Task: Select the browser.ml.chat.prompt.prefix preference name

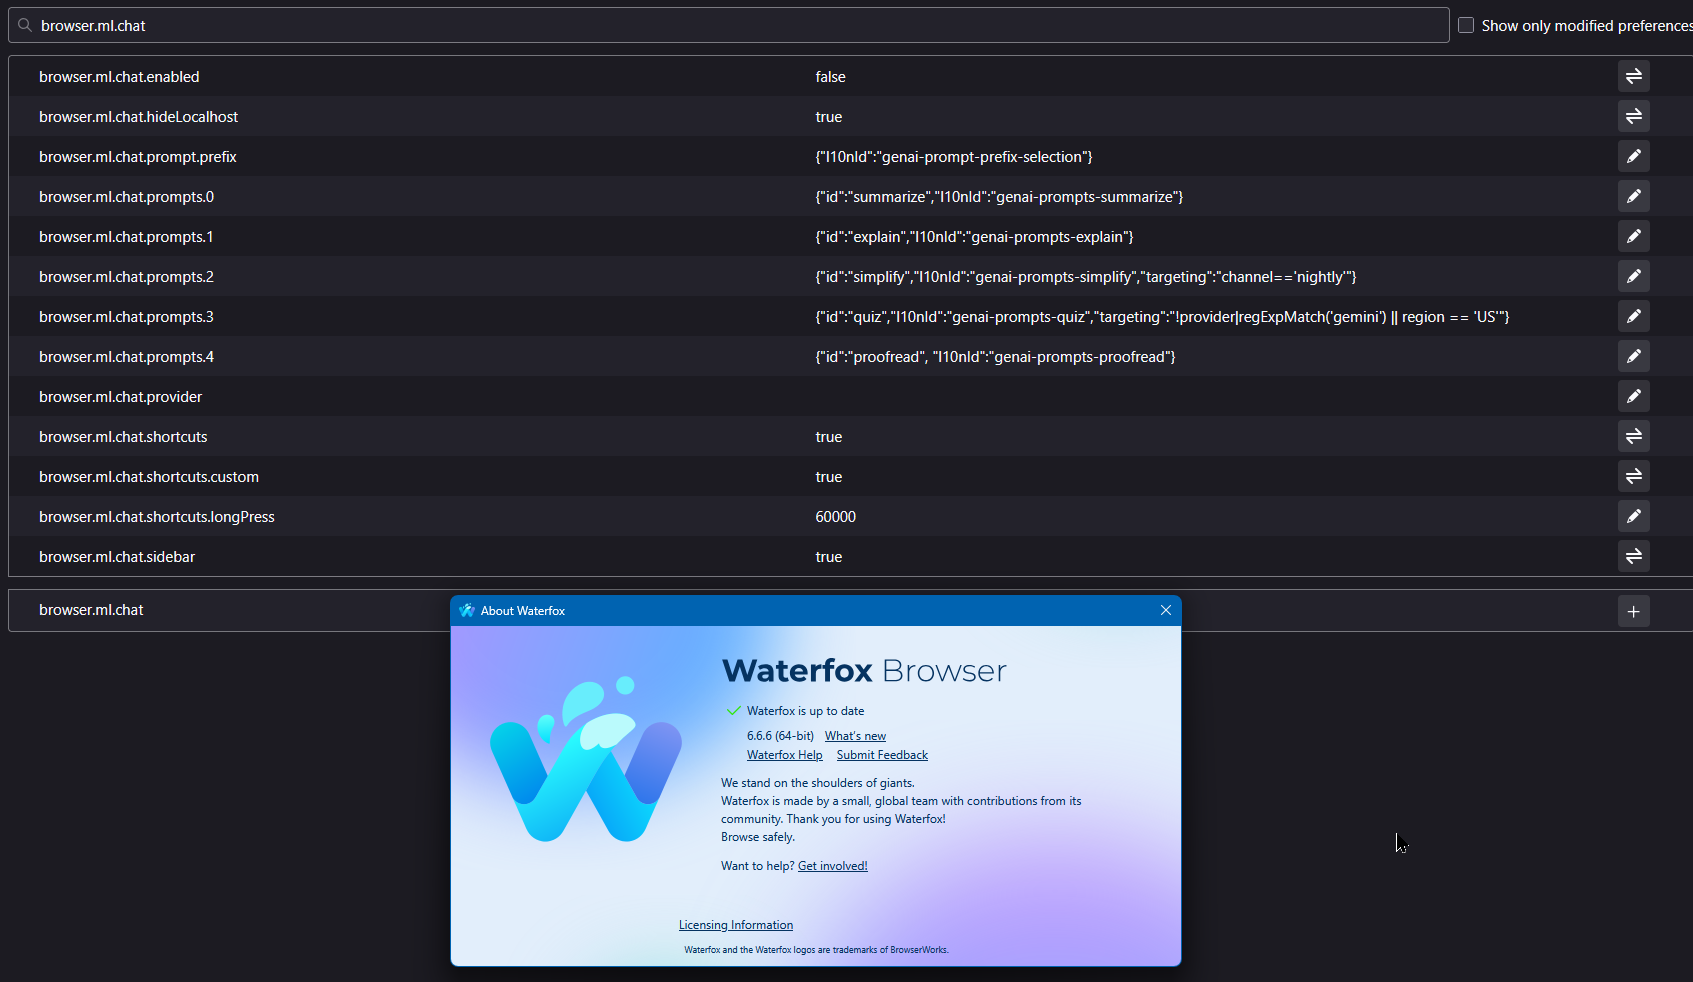Action: [x=138, y=157]
